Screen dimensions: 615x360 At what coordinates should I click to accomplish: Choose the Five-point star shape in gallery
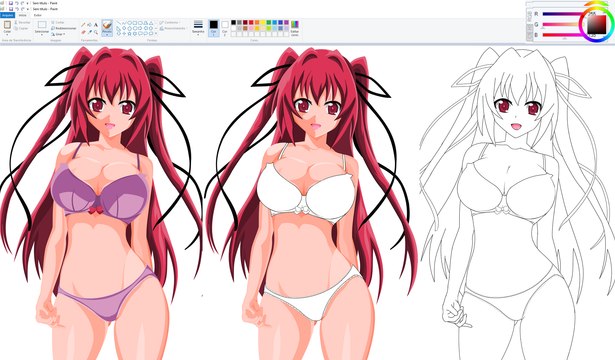point(129,33)
